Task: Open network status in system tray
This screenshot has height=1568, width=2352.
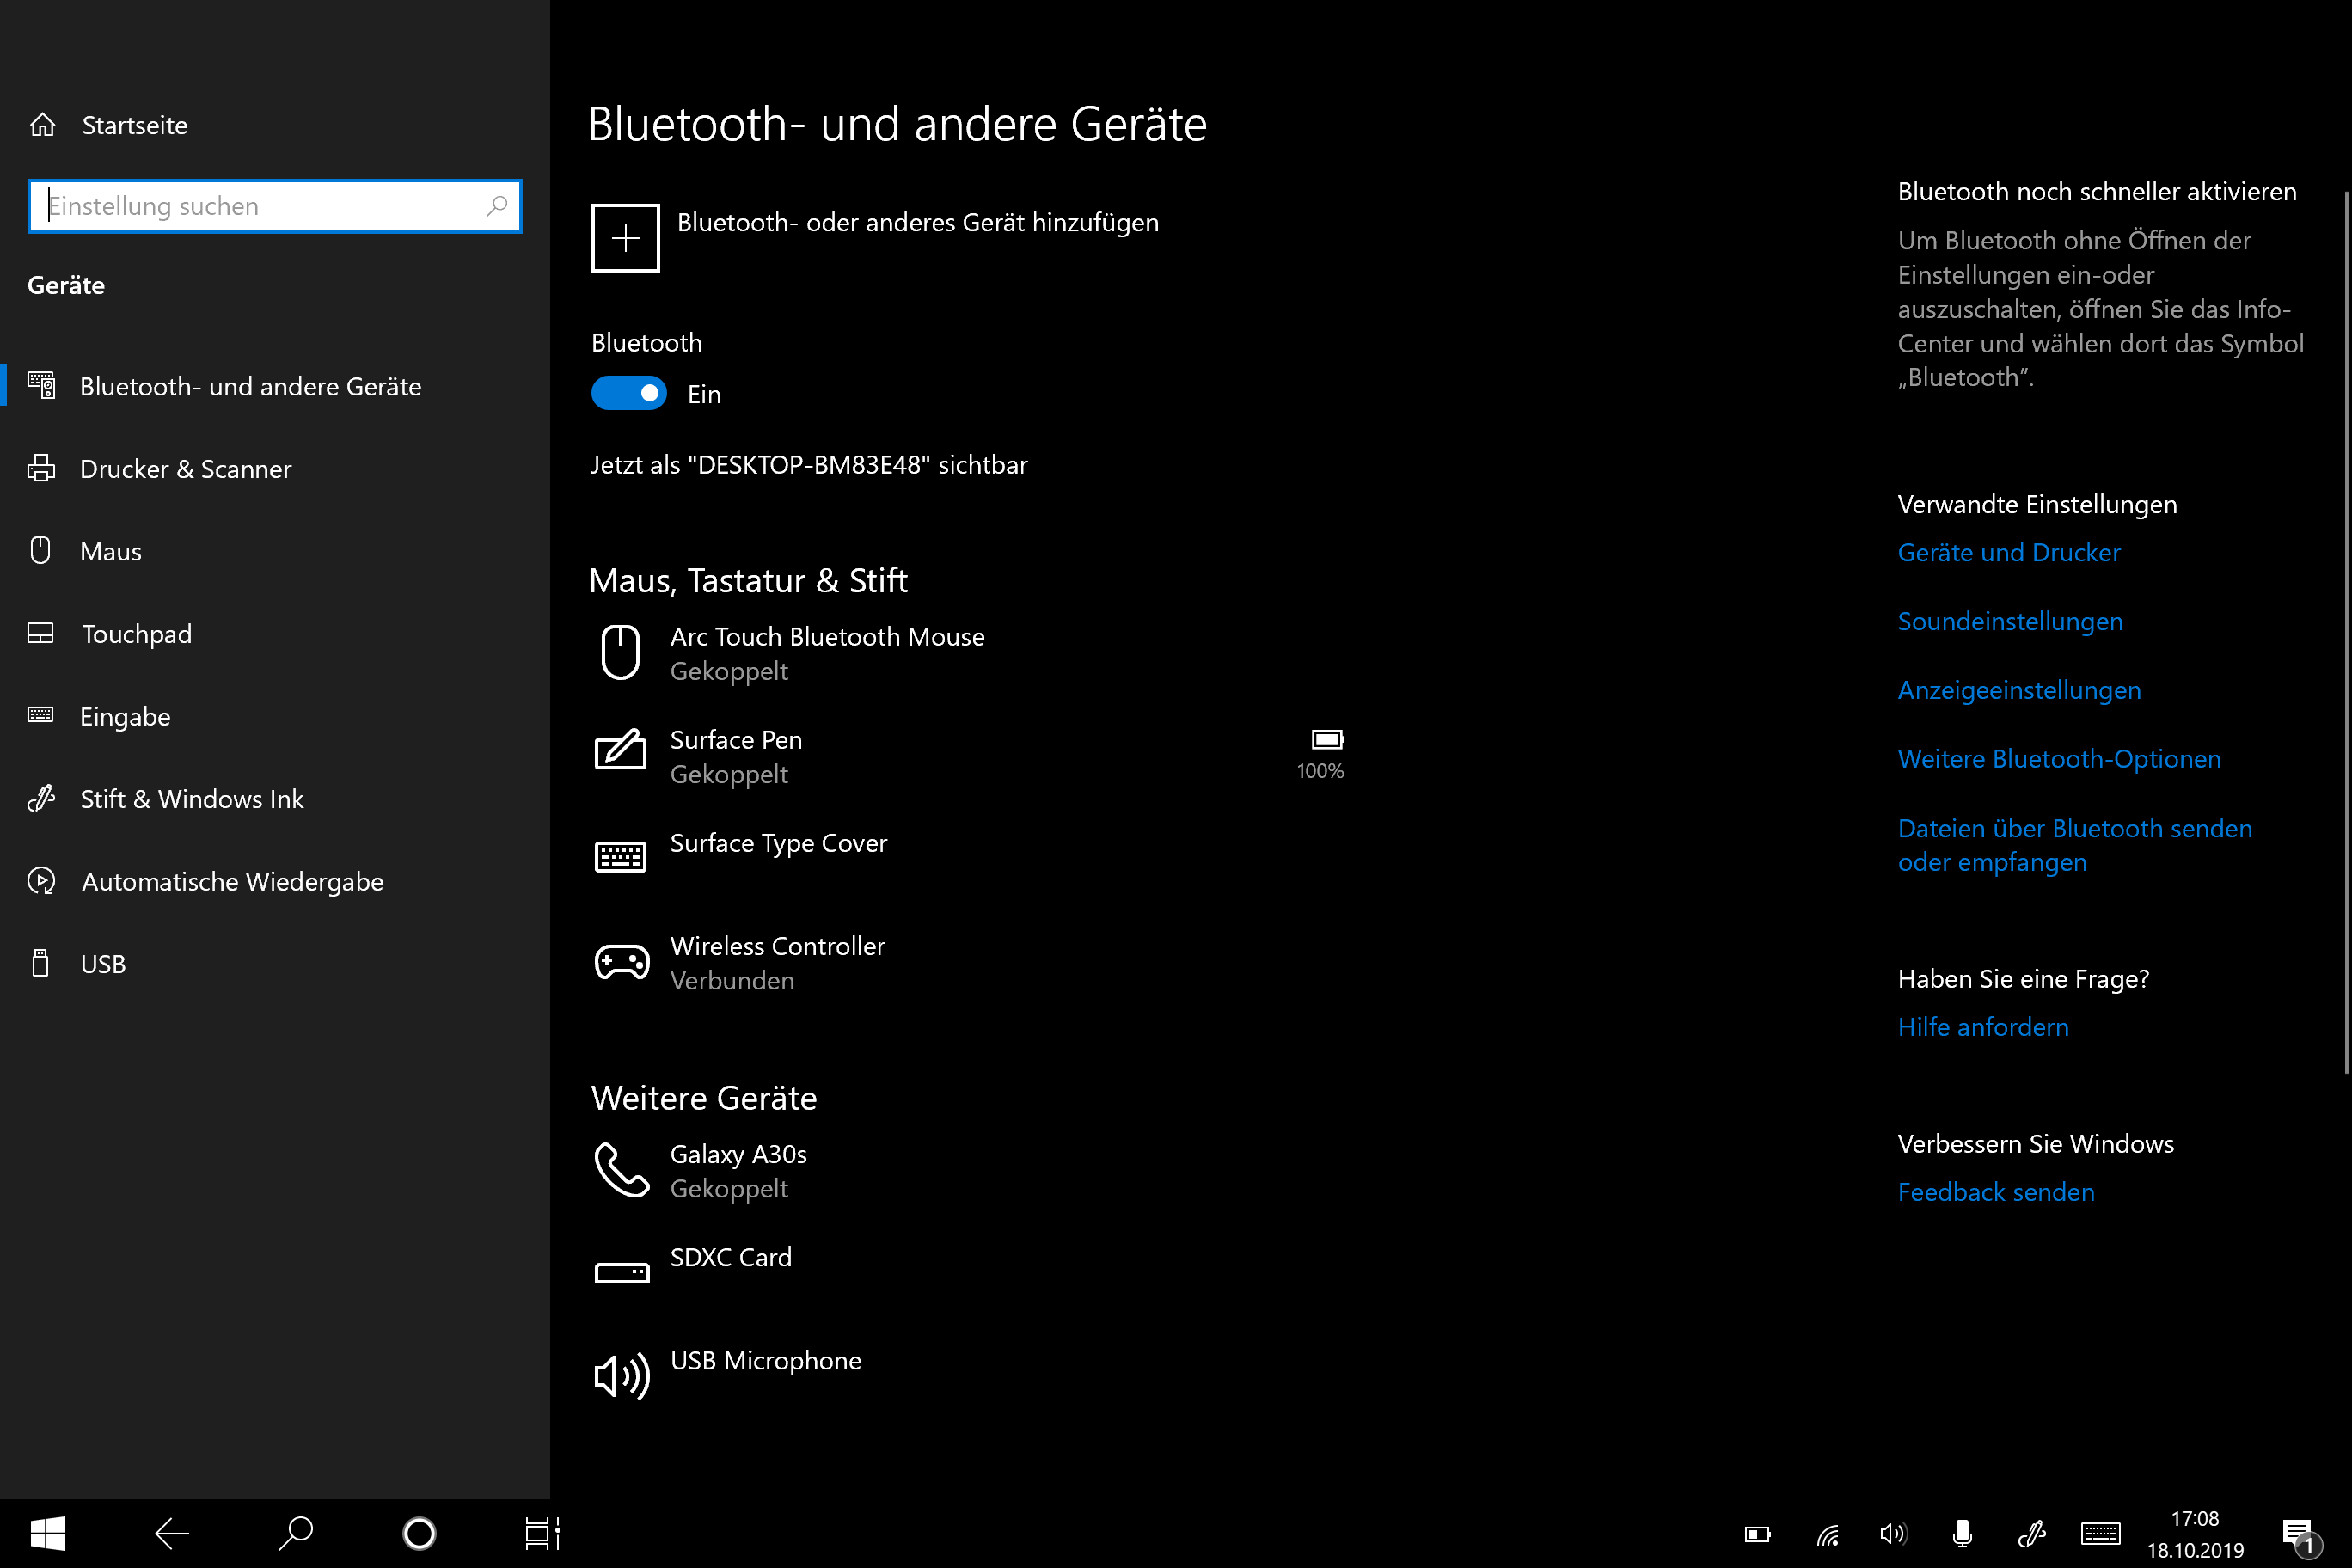Action: tap(1828, 1534)
